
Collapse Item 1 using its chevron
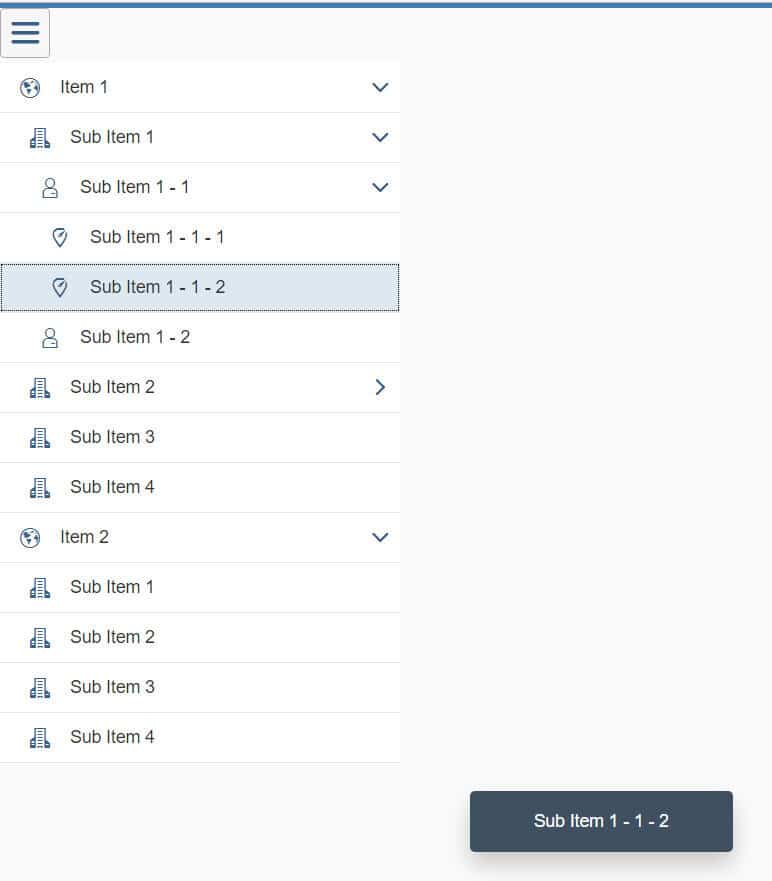coord(380,88)
